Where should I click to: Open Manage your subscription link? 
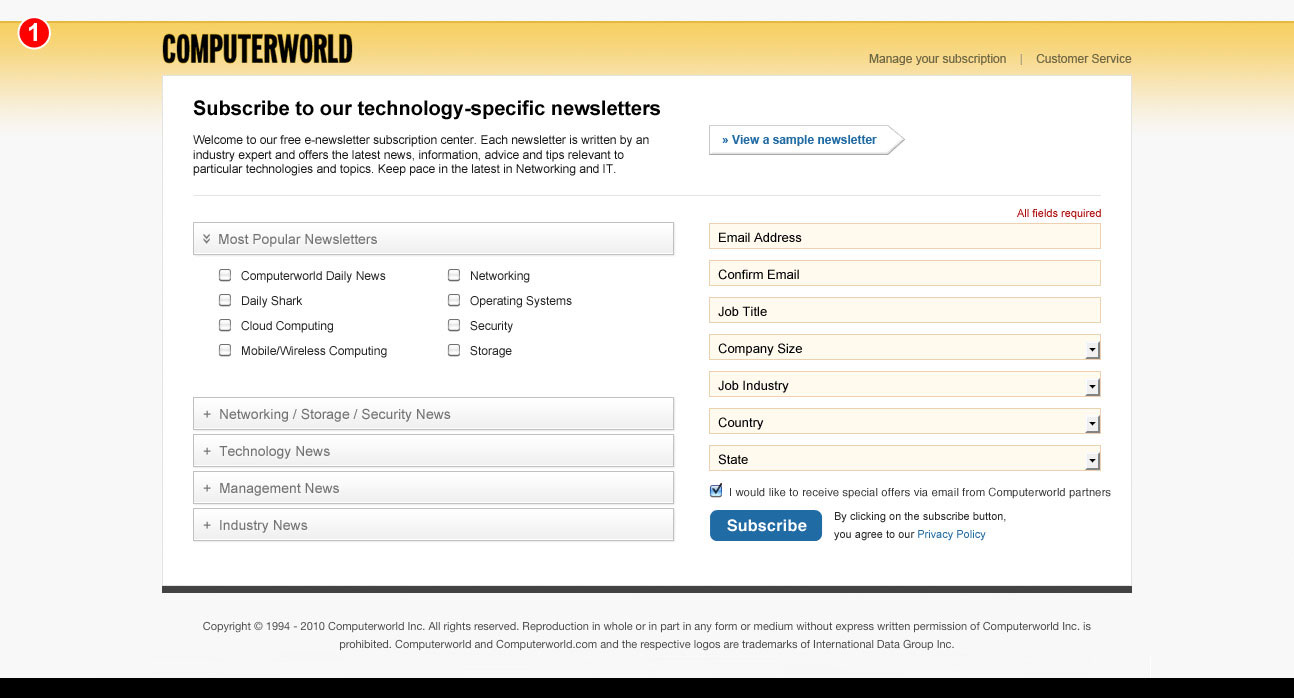pos(937,59)
